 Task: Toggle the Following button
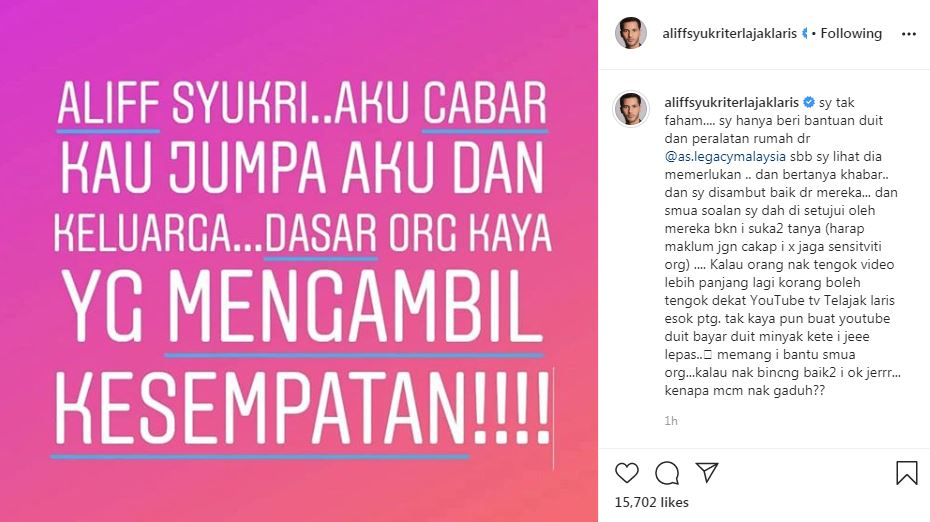(x=851, y=34)
